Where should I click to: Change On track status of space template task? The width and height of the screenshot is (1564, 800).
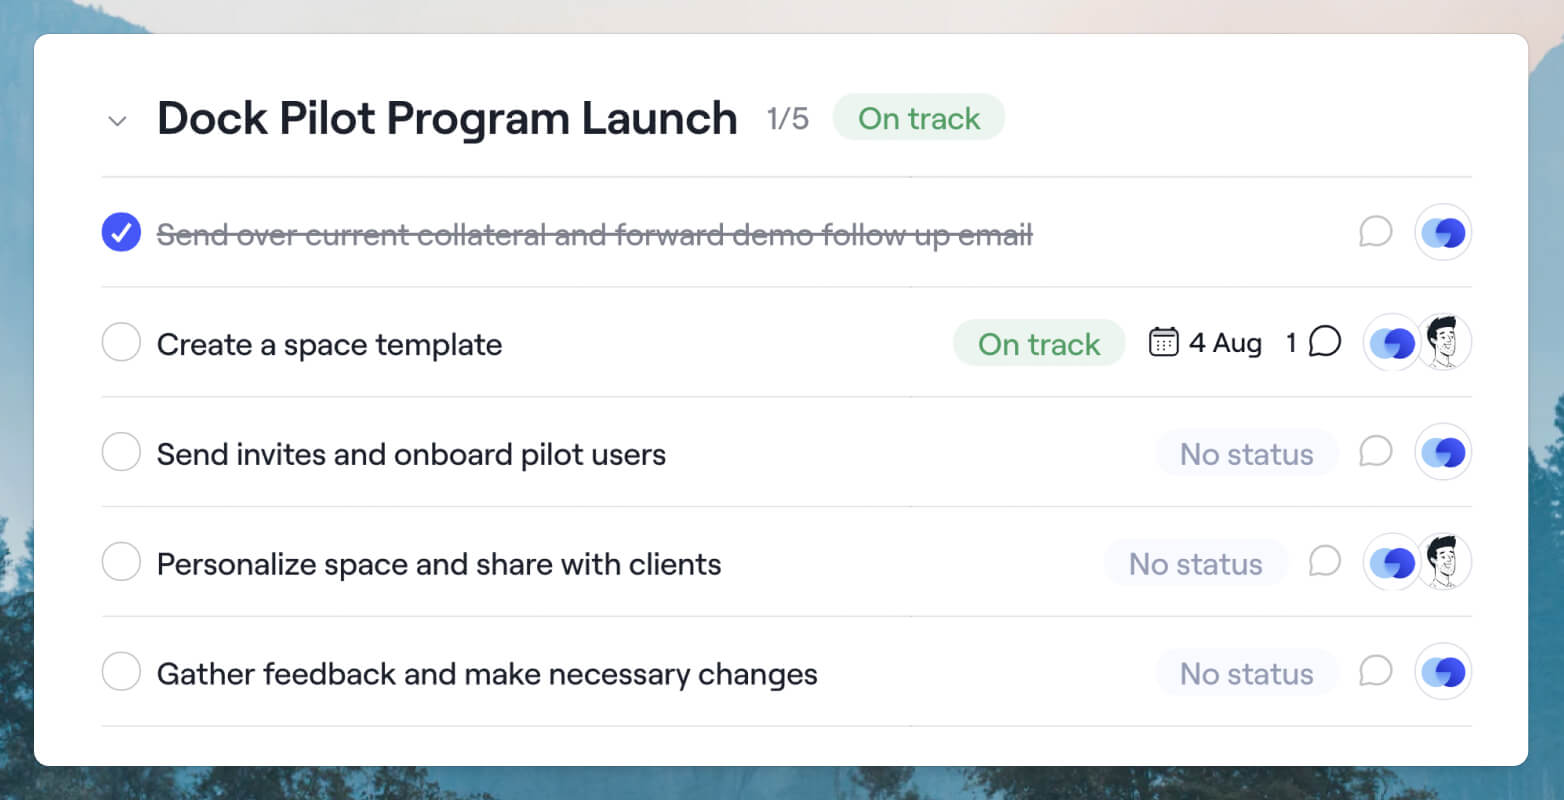1039,343
